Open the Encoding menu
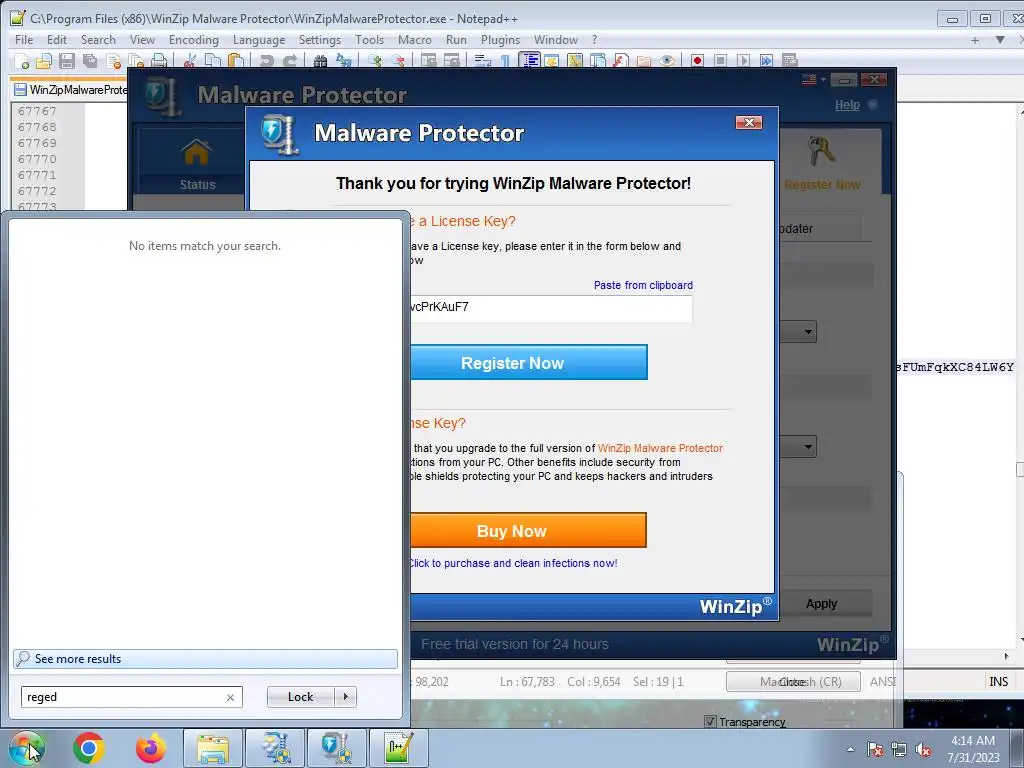1024x768 pixels. click(193, 40)
